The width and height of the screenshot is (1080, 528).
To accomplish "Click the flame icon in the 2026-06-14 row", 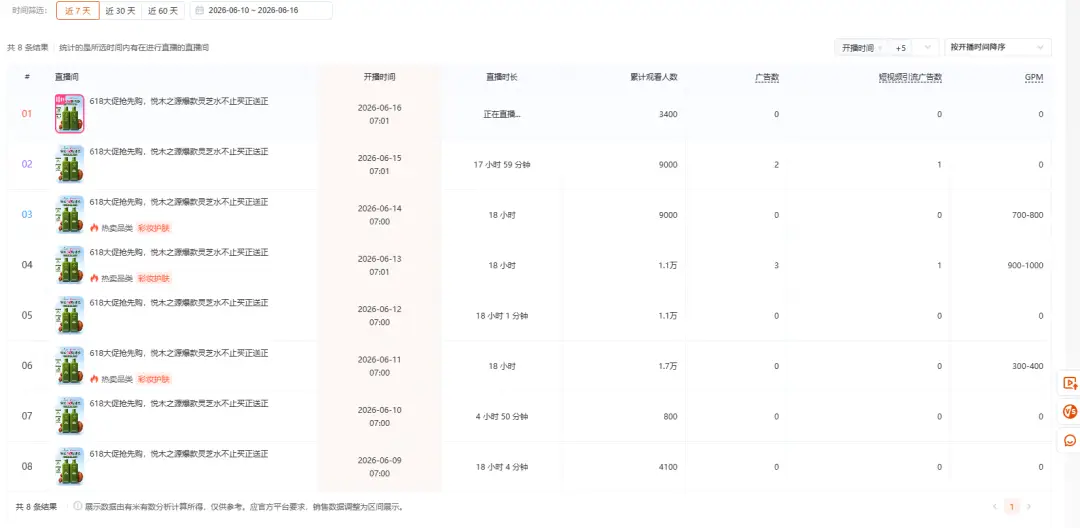I will click(x=94, y=227).
